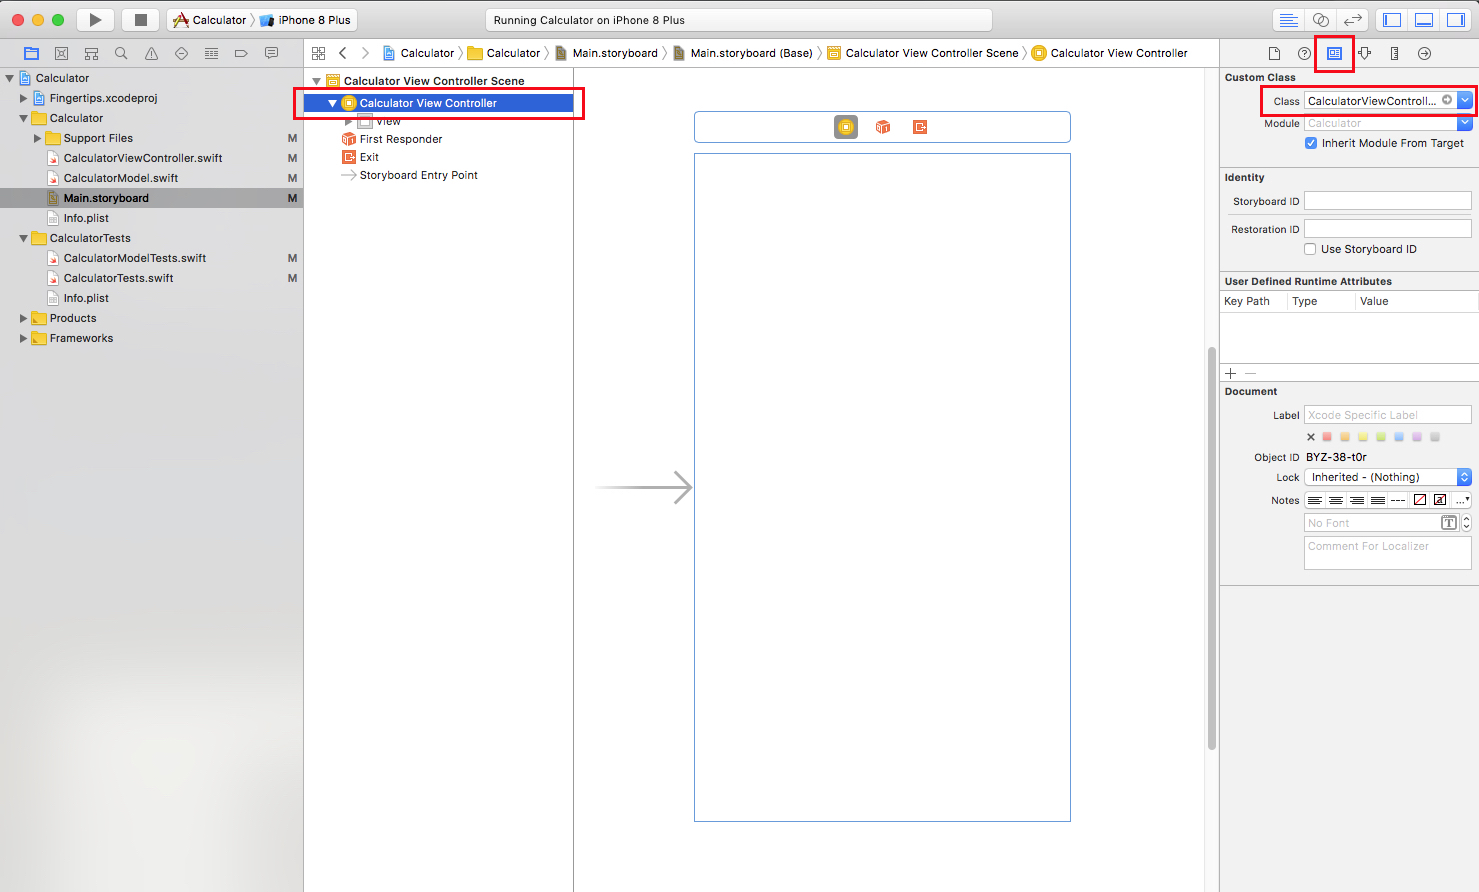The height and width of the screenshot is (892, 1479).
Task: Uncheck Inherit Module From Target
Action: pyautogui.click(x=1311, y=143)
